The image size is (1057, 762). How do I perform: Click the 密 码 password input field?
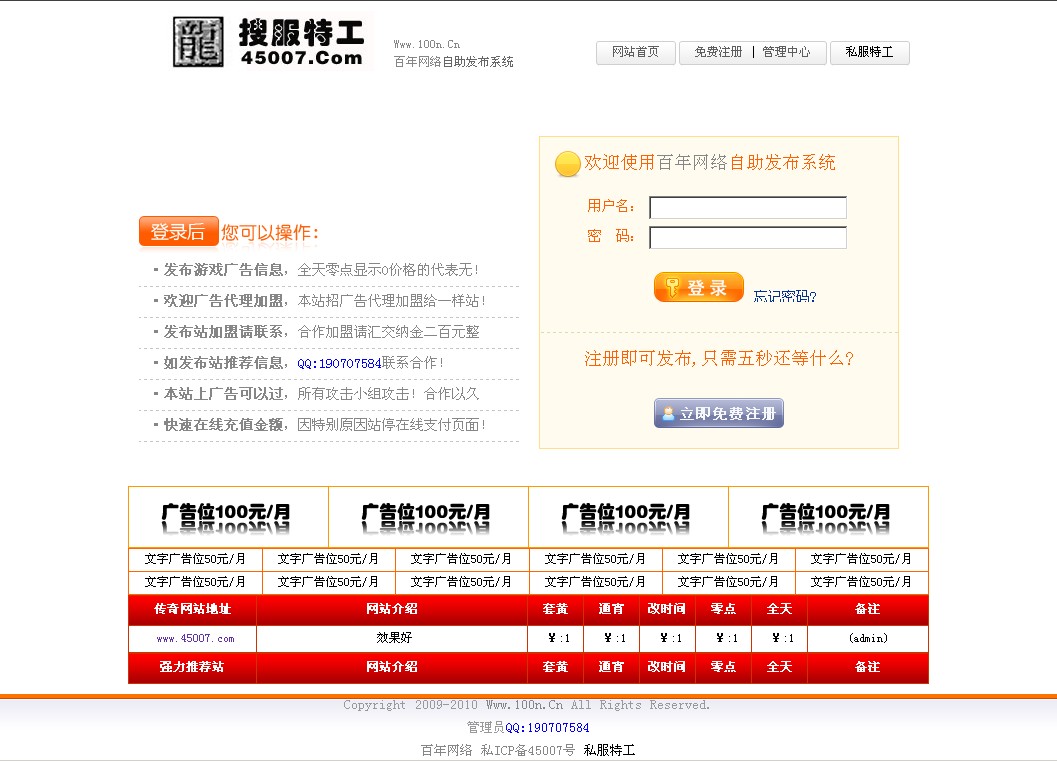[746, 237]
